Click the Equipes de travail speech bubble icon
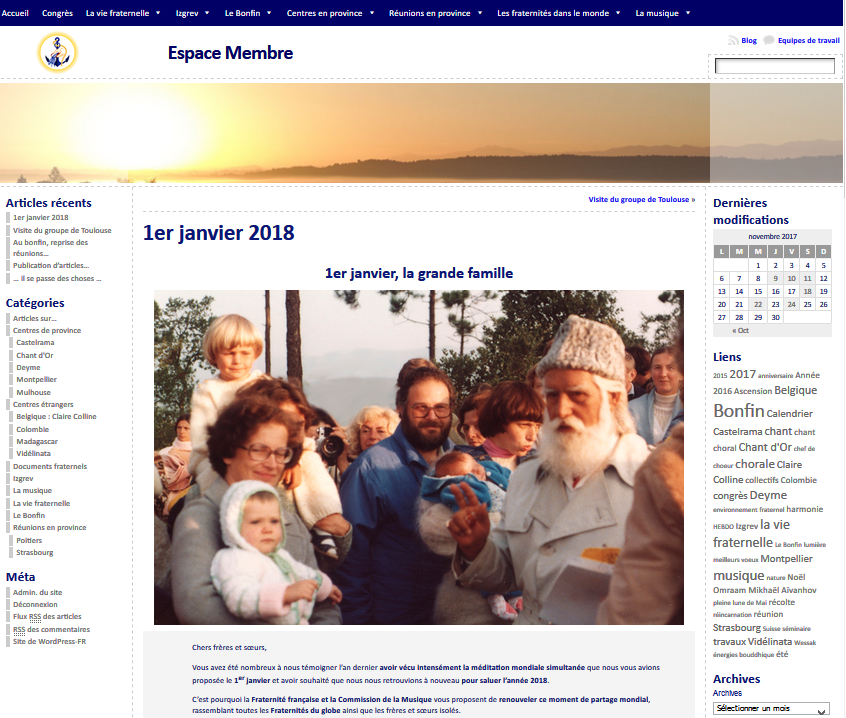 tap(768, 41)
